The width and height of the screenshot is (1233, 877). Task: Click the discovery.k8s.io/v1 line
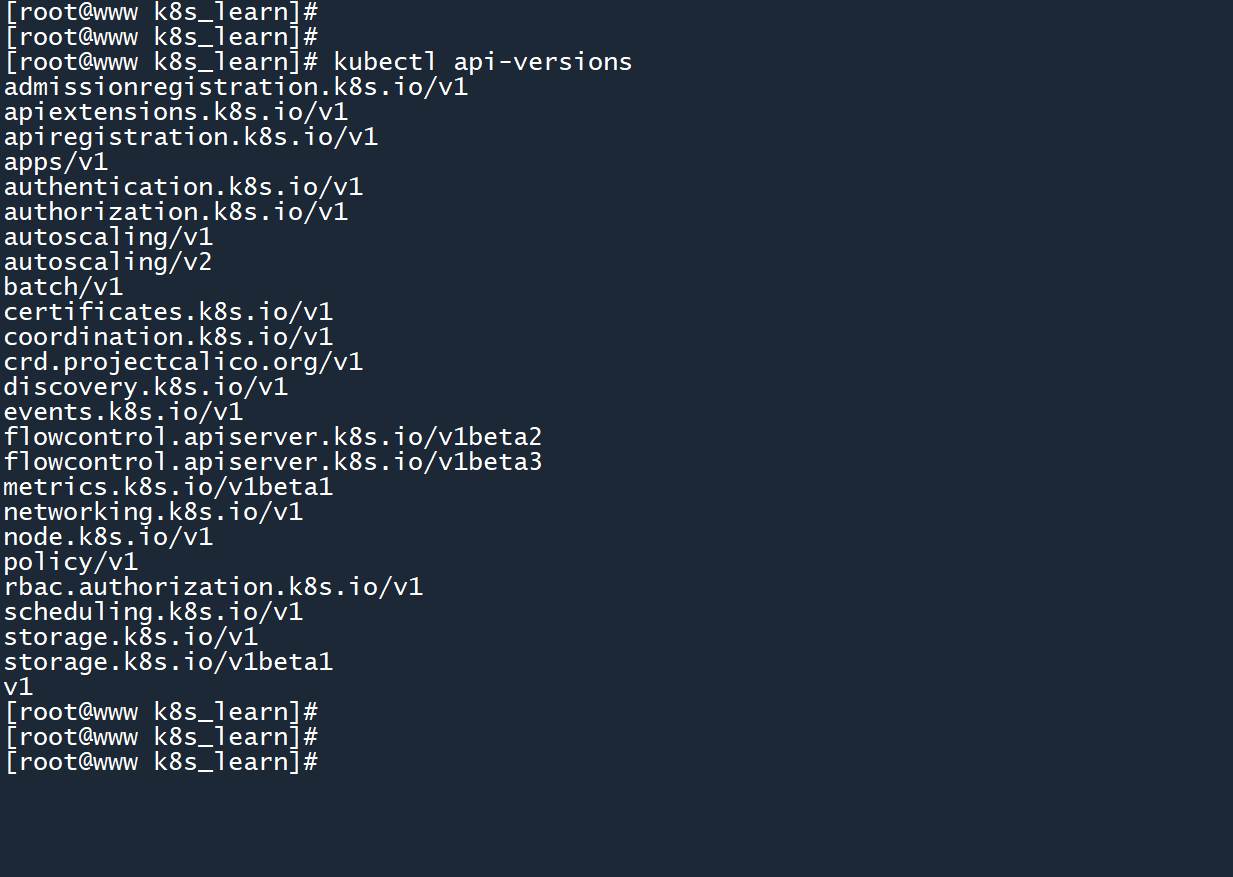coord(146,387)
